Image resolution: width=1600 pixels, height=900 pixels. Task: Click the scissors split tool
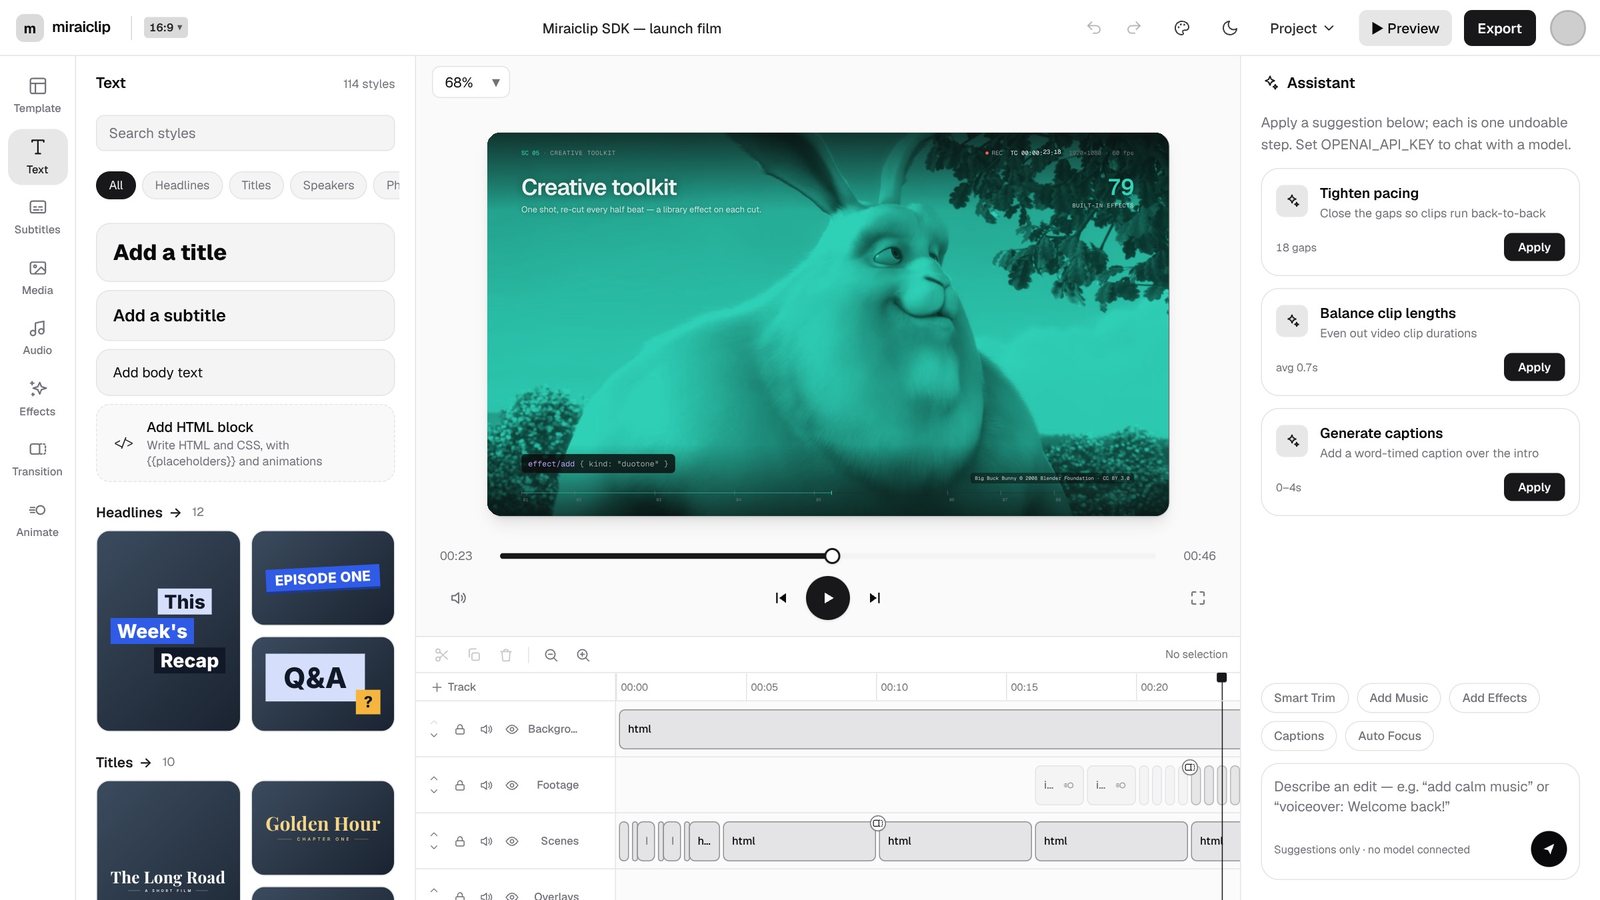442,655
